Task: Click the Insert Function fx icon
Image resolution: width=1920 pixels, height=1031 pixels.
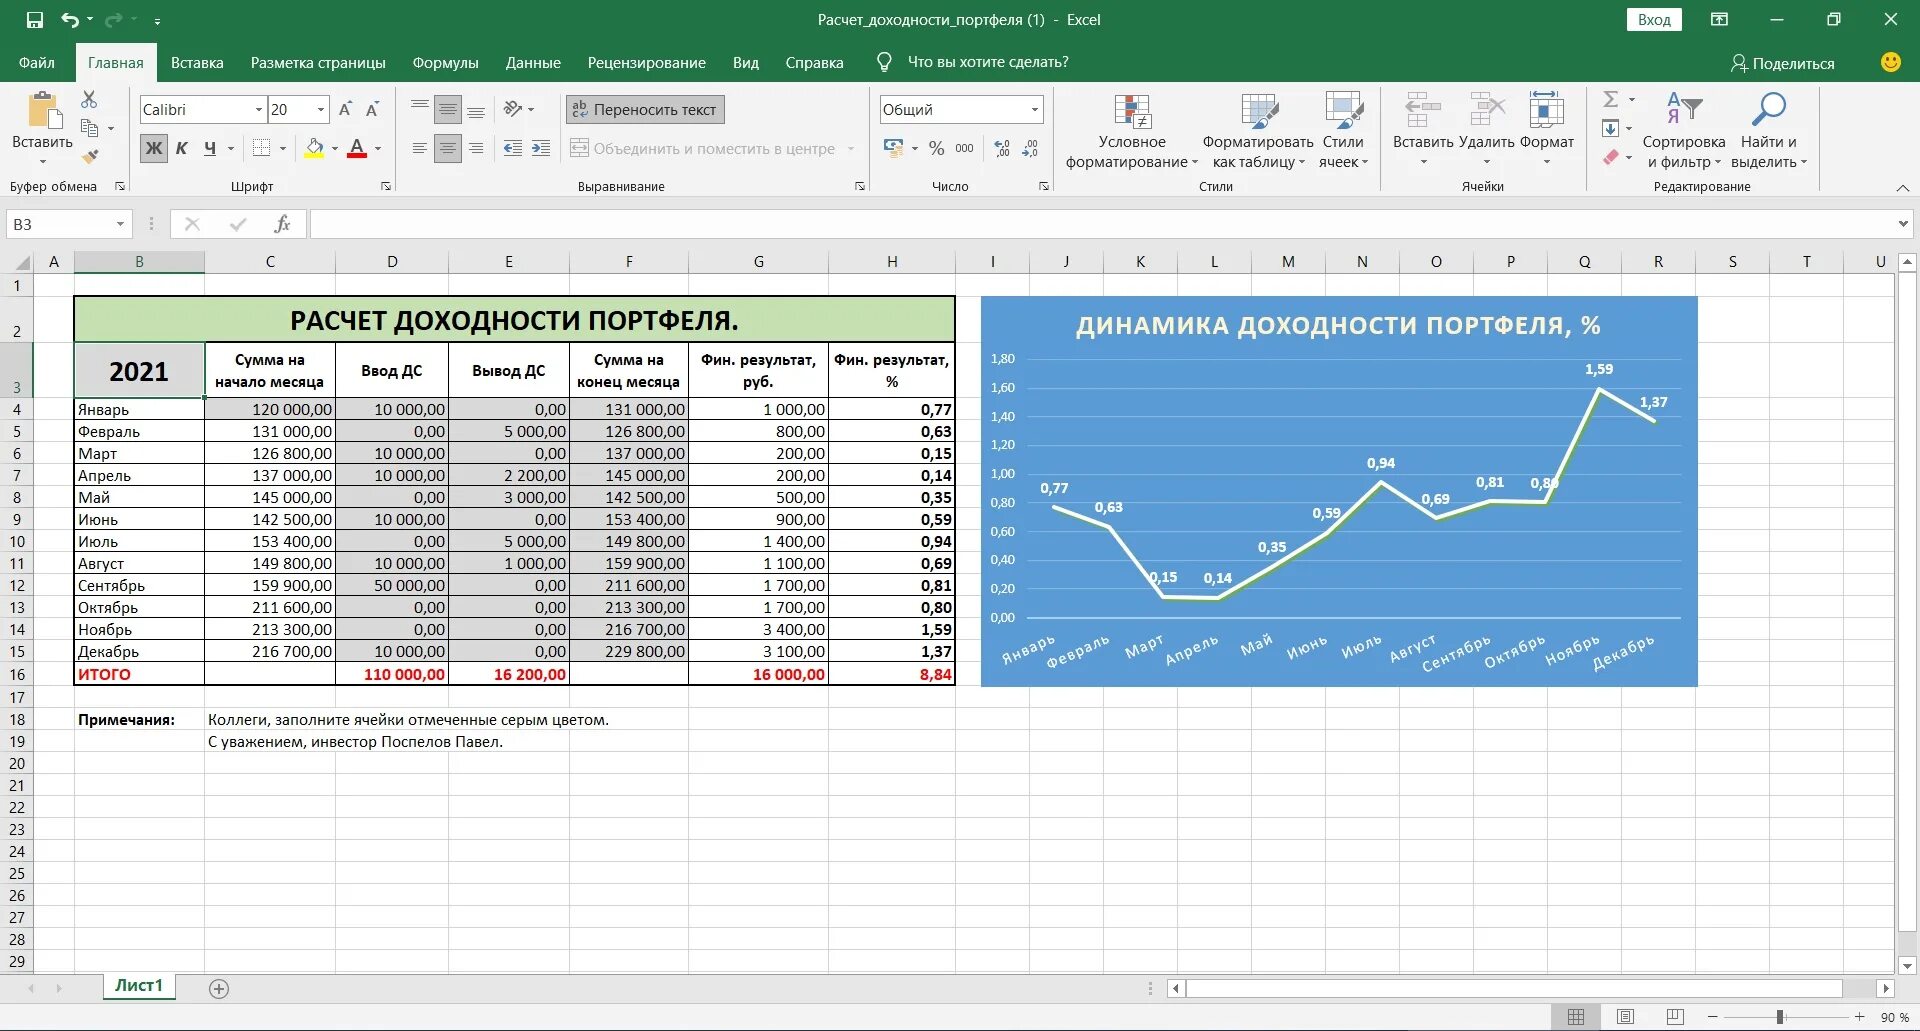Action: [x=283, y=224]
